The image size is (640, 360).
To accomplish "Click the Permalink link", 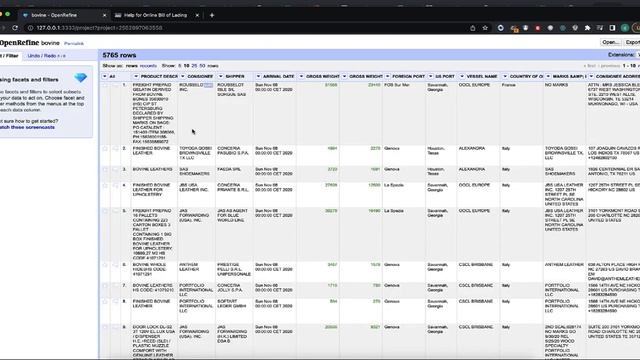I will click(74, 44).
